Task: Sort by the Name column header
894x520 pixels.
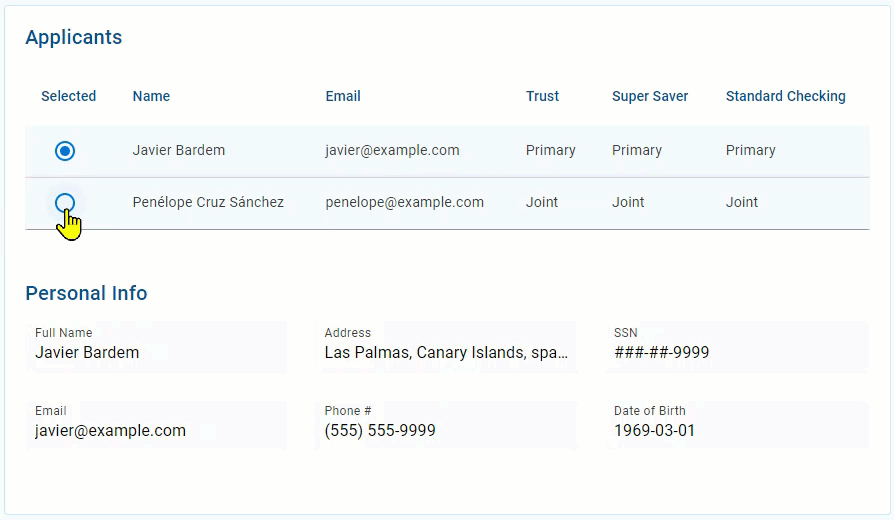Action: [151, 96]
